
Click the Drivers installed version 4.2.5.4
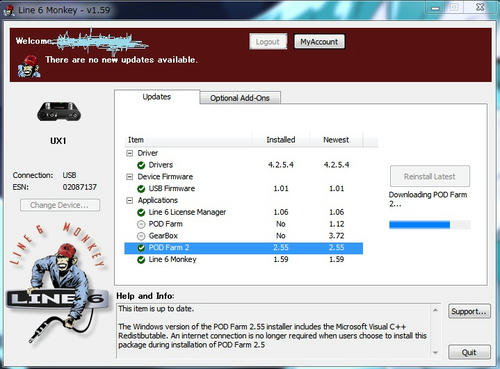click(281, 165)
